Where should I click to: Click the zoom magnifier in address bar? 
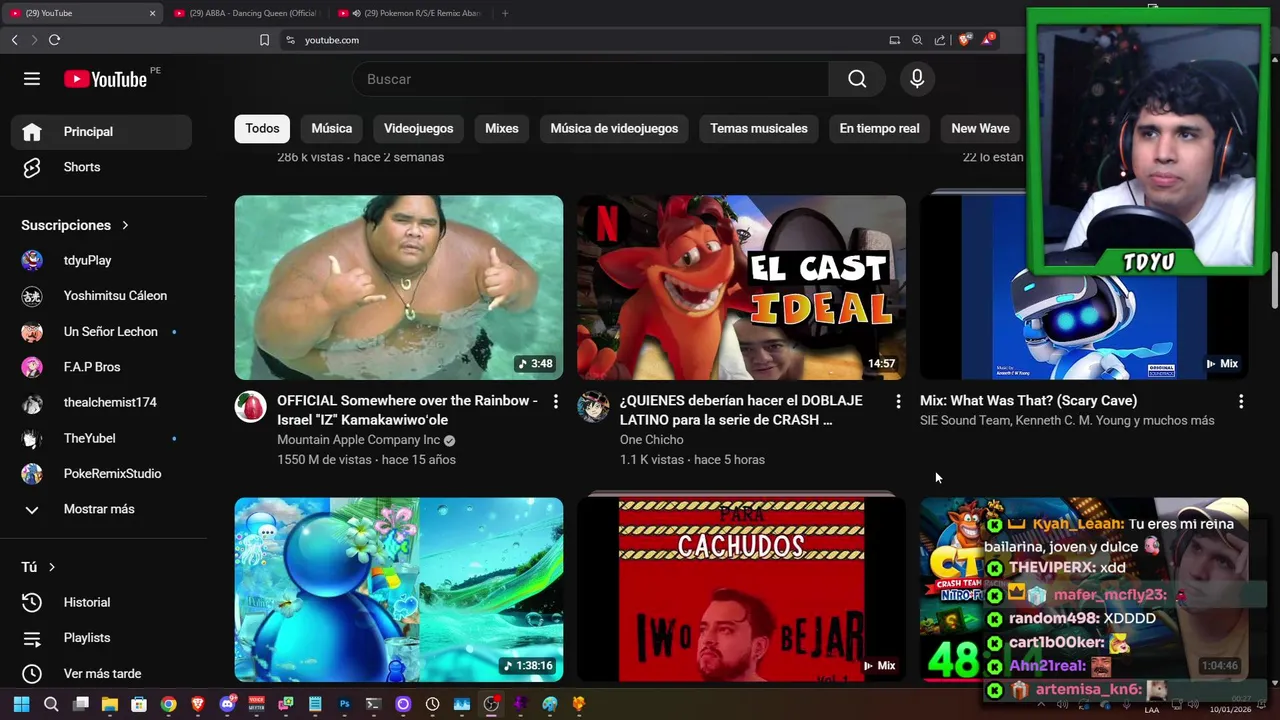pos(917,40)
